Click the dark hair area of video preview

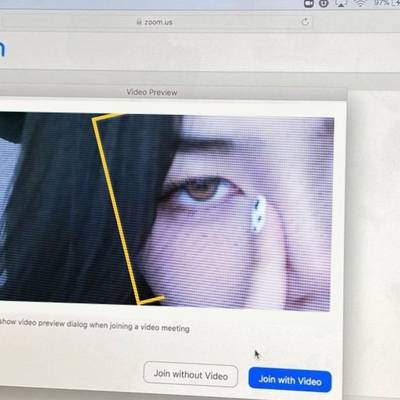[67, 207]
